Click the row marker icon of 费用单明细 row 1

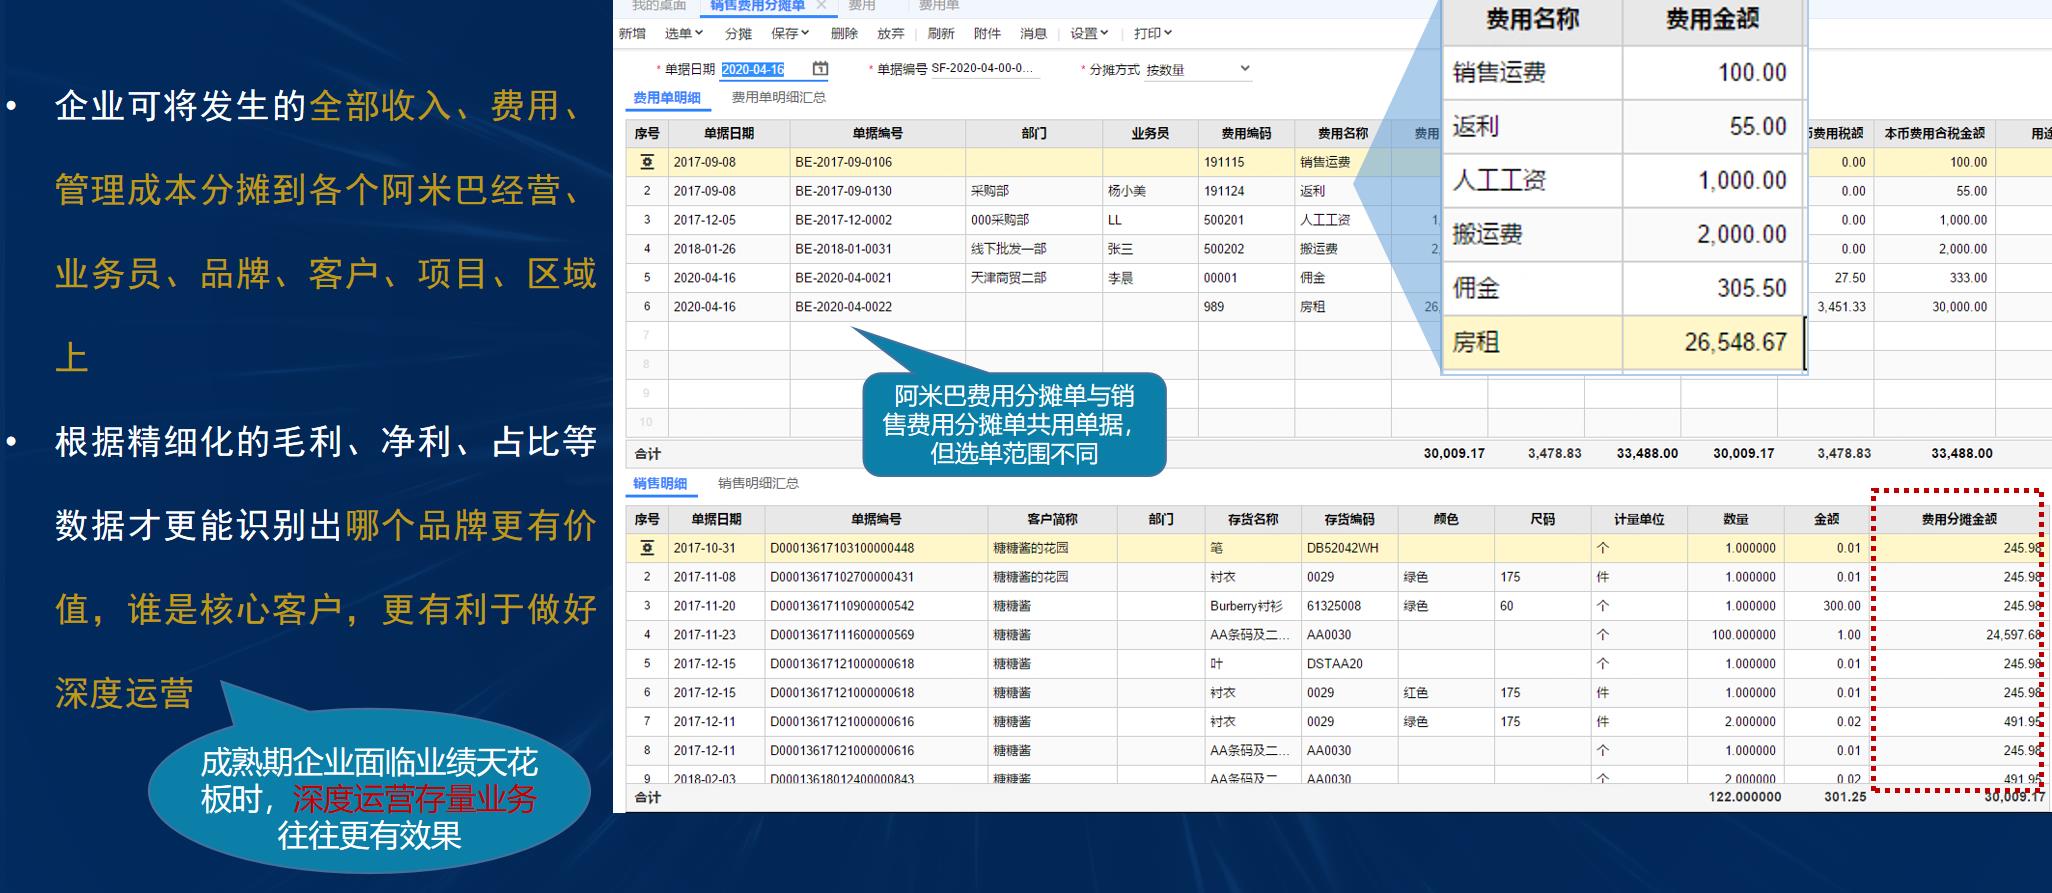647,162
